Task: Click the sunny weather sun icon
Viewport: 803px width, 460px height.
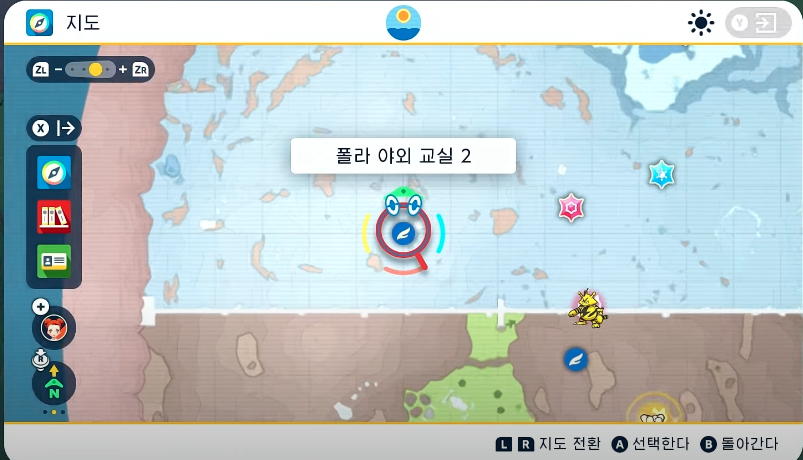Action: [701, 23]
